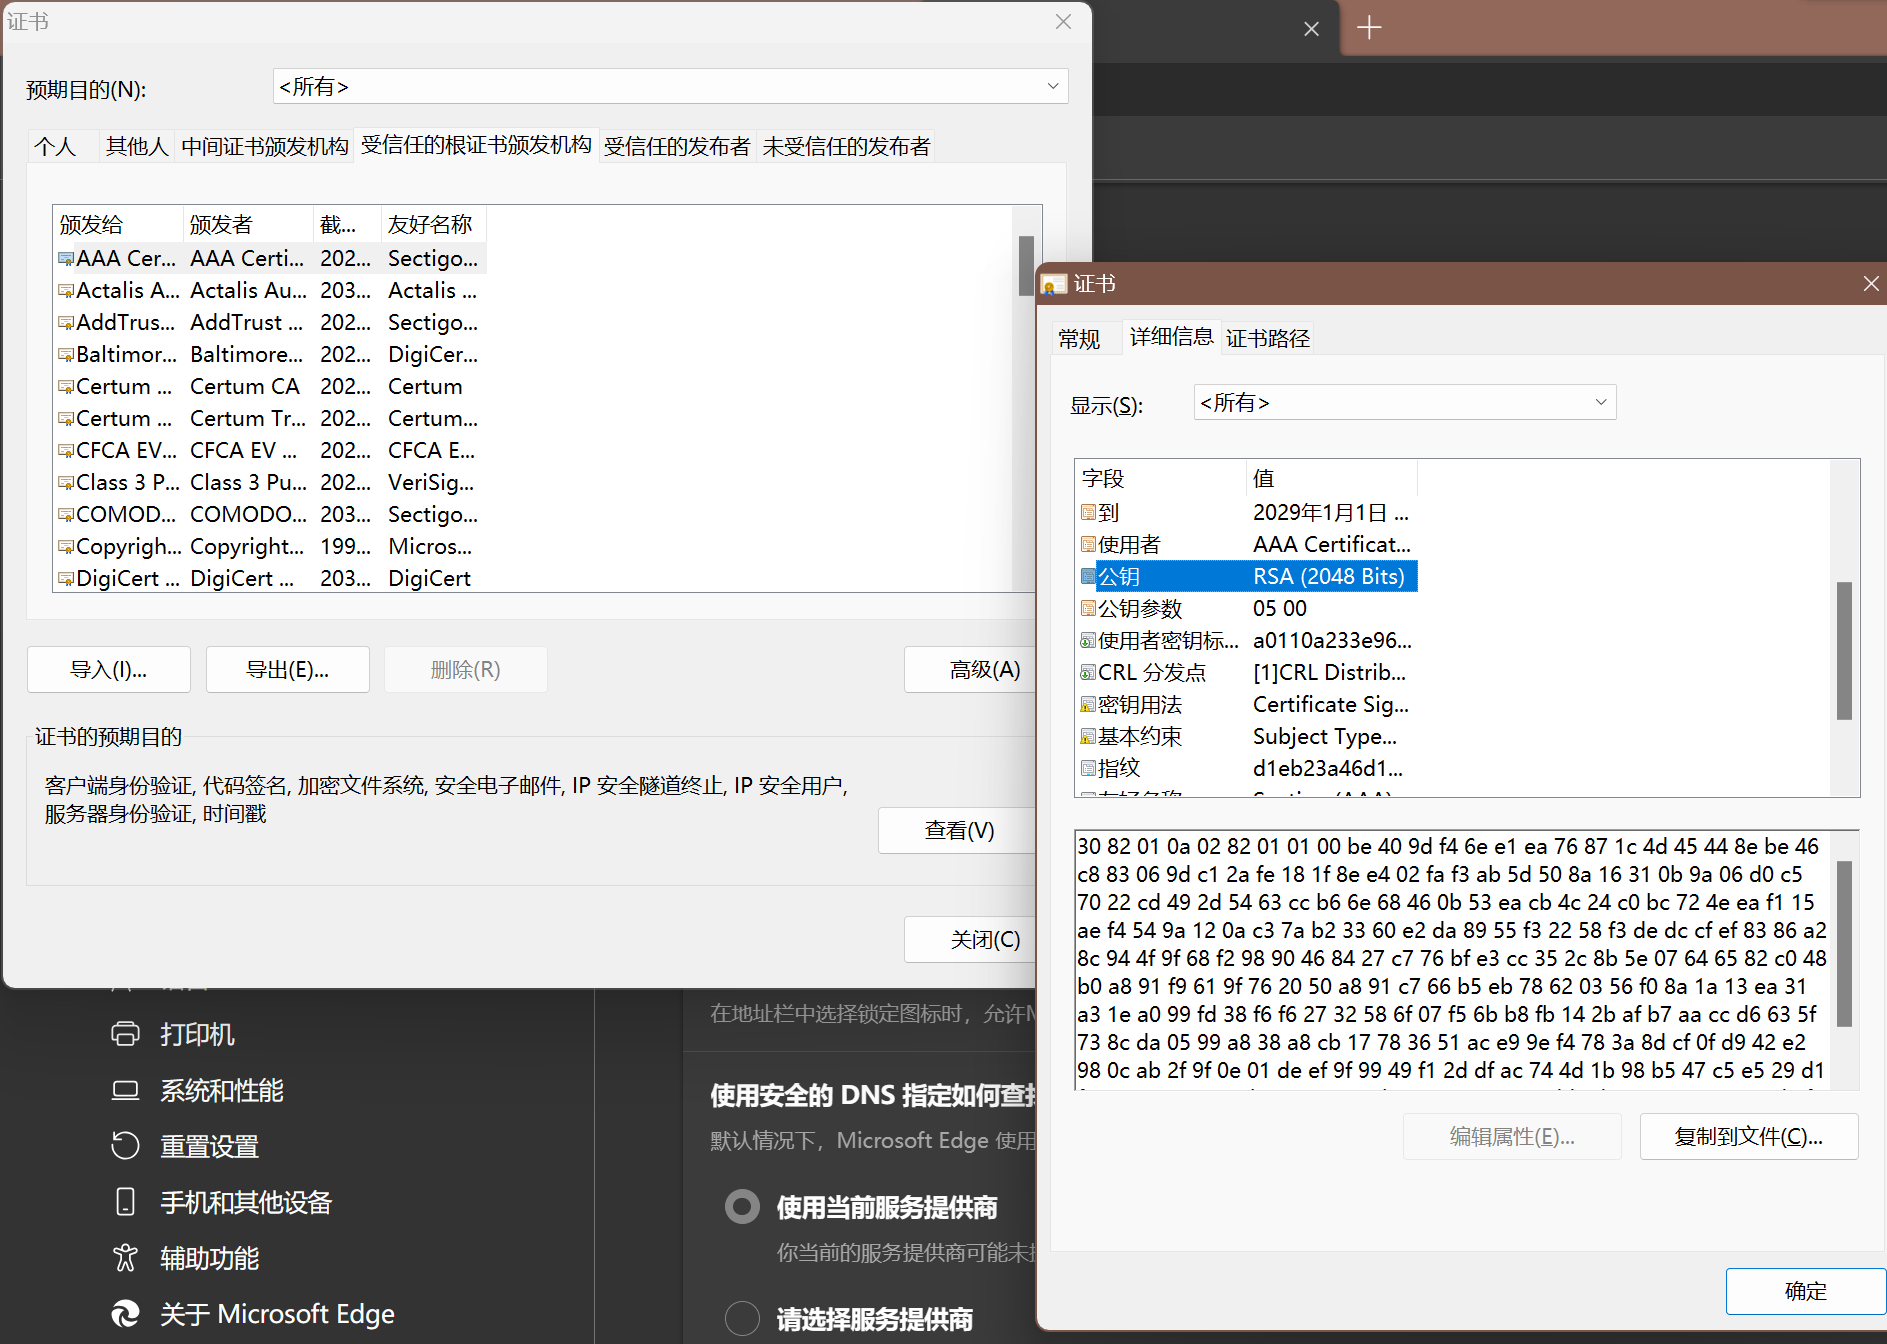
Task: Select the d1eb23a46d1... fingerprint value
Action: point(1327,768)
